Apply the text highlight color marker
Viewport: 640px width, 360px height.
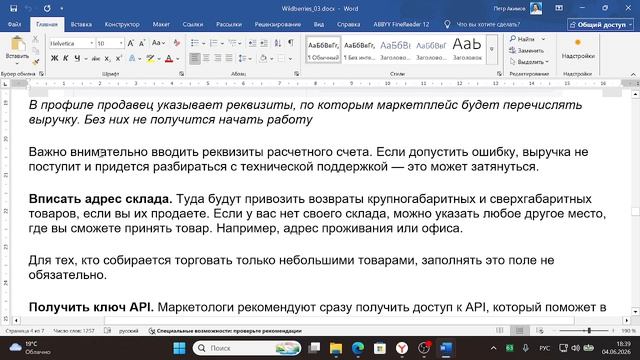click(x=151, y=59)
